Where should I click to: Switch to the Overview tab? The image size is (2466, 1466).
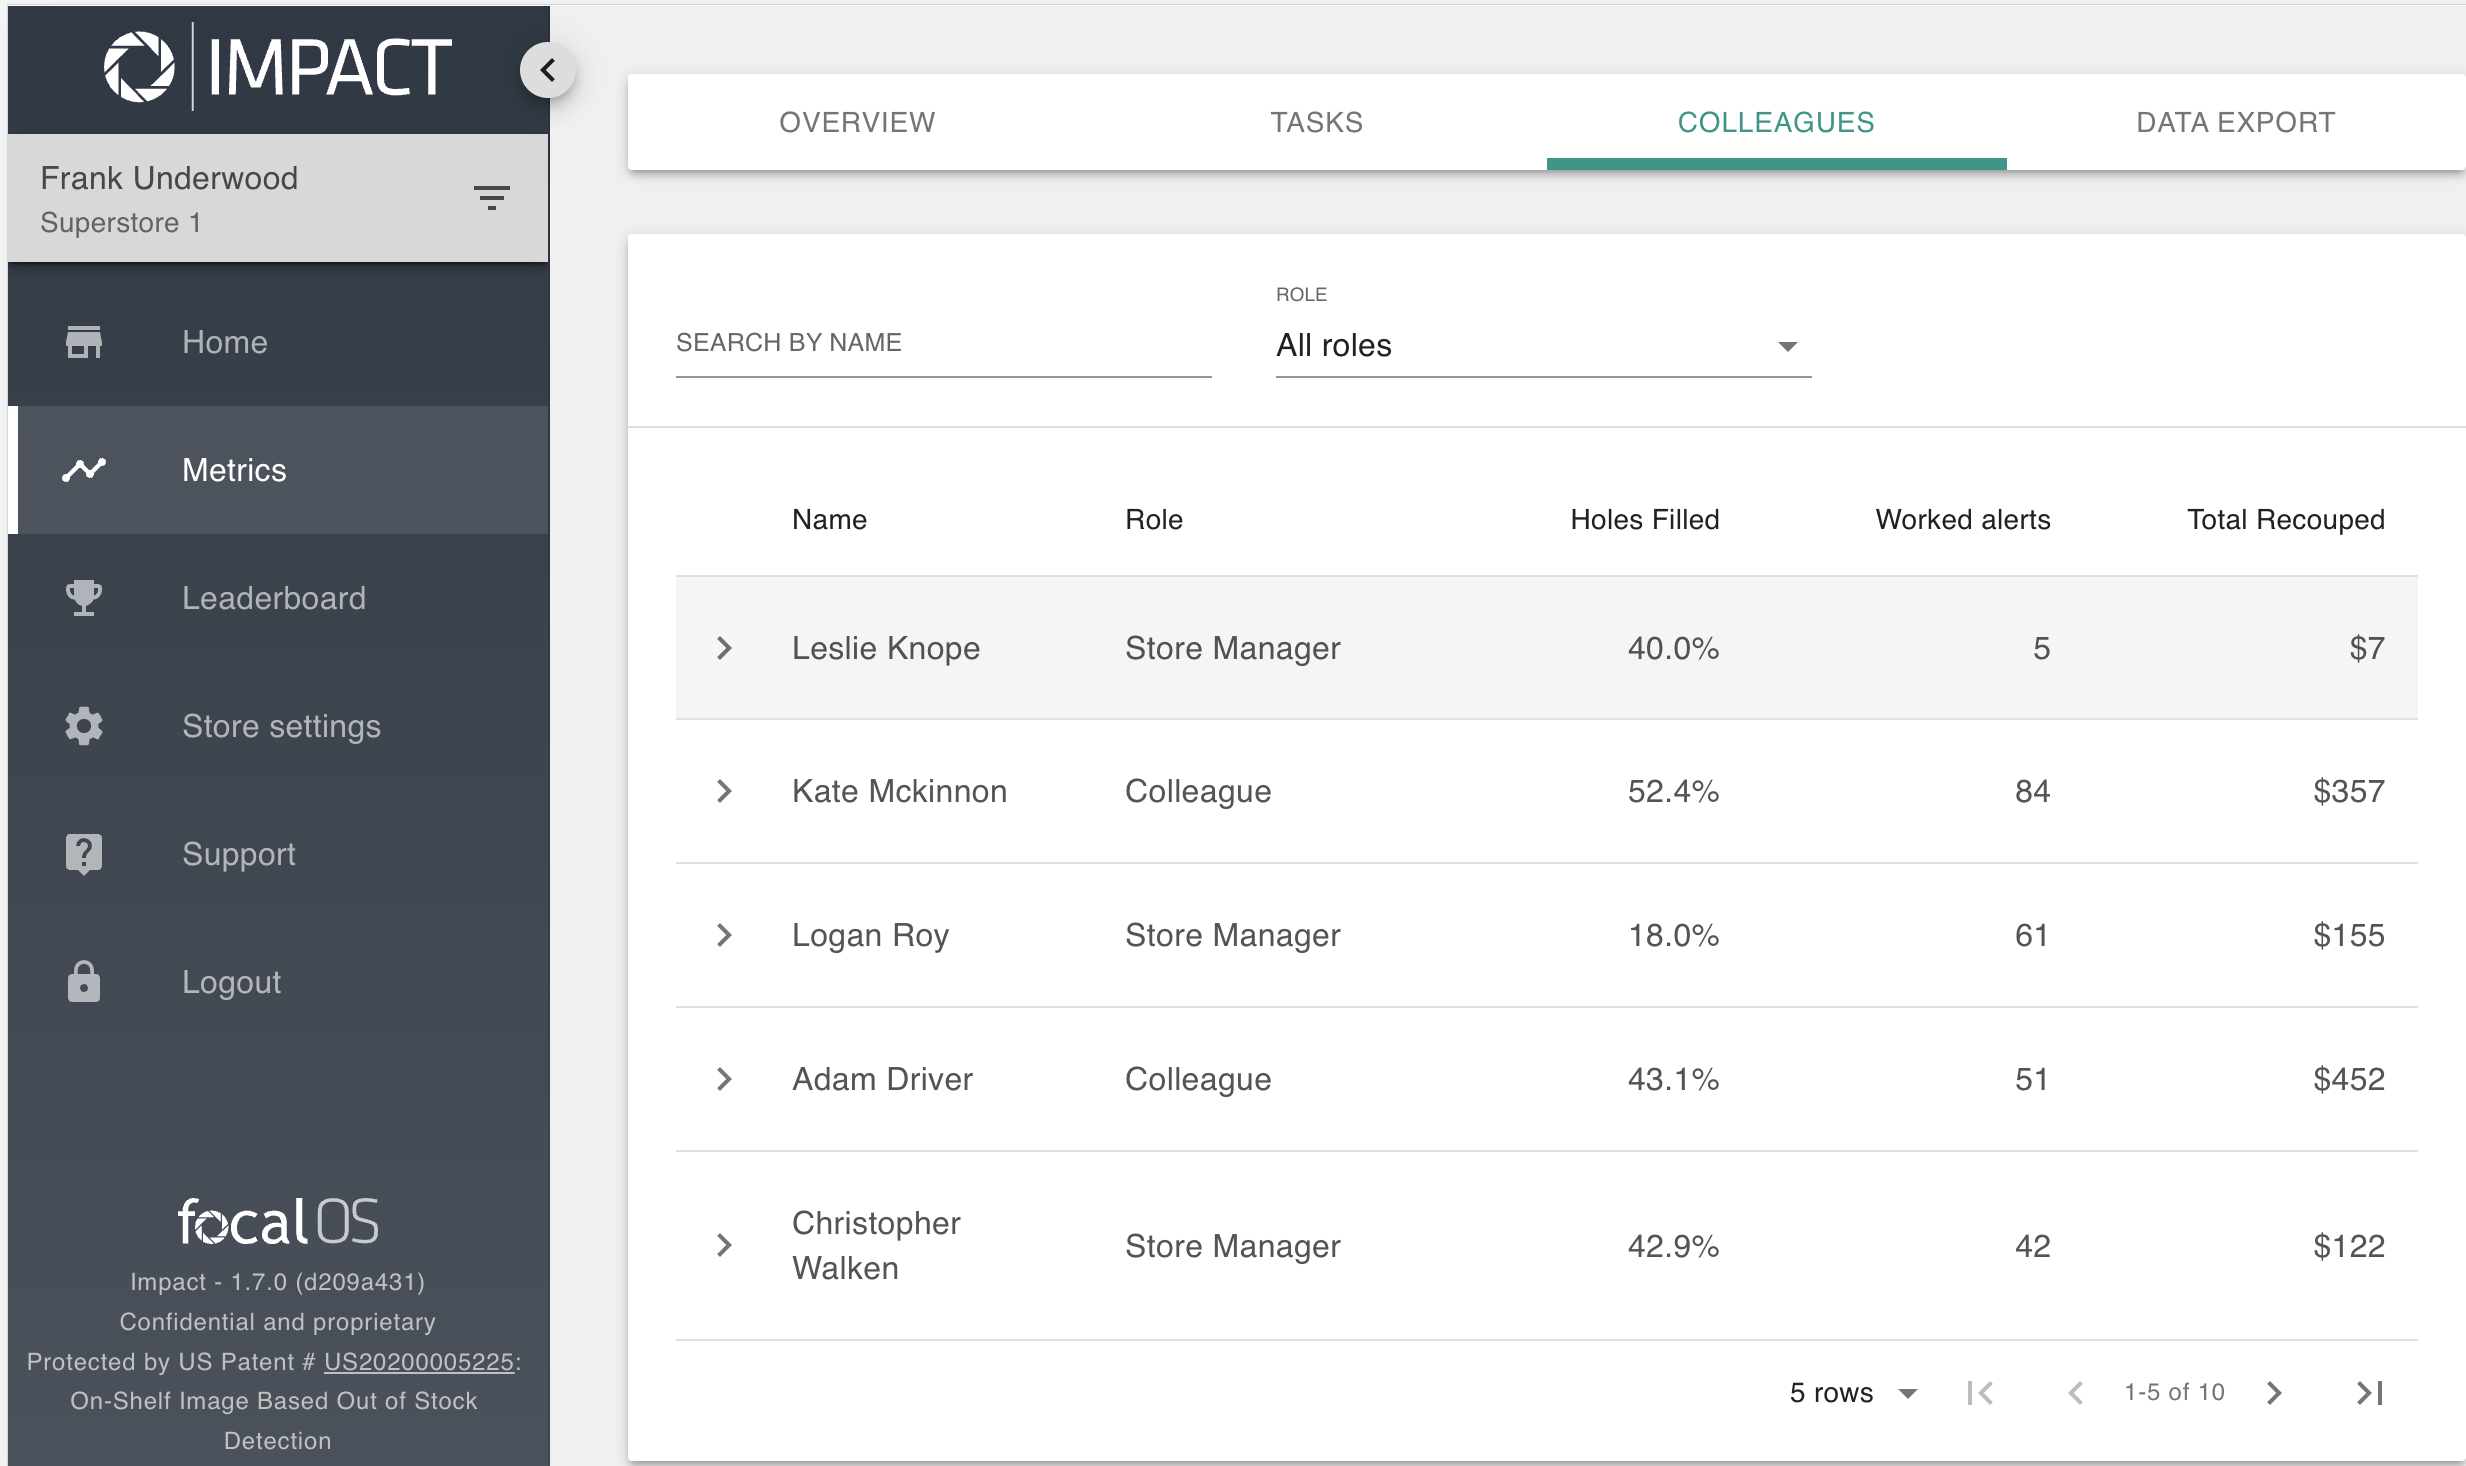click(x=857, y=121)
